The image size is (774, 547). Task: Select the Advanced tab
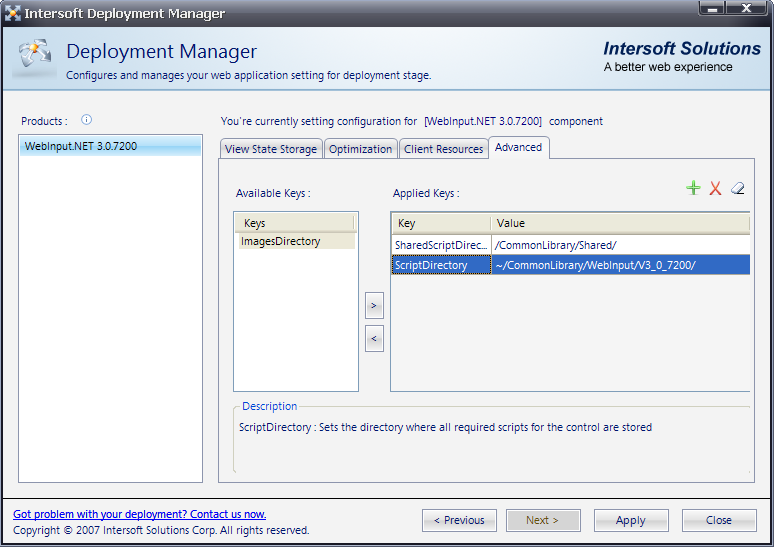point(518,147)
